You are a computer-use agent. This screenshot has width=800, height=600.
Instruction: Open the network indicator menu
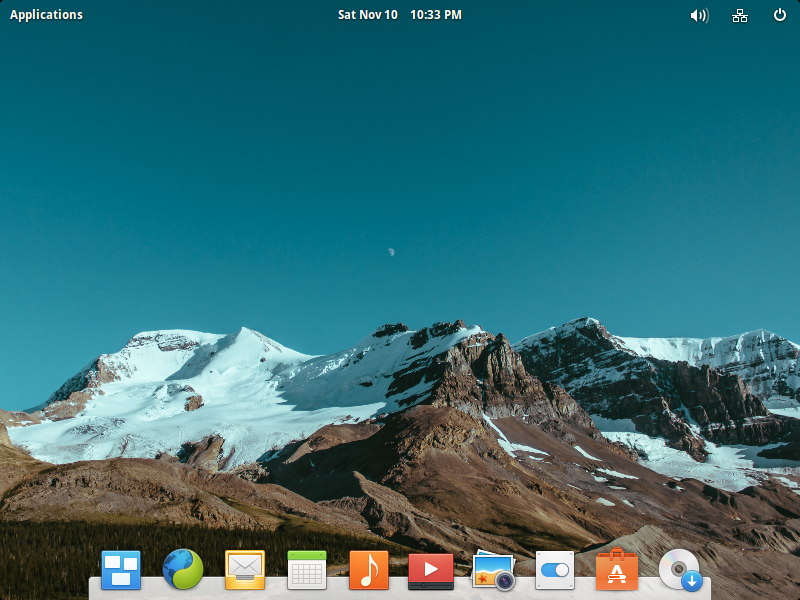740,15
